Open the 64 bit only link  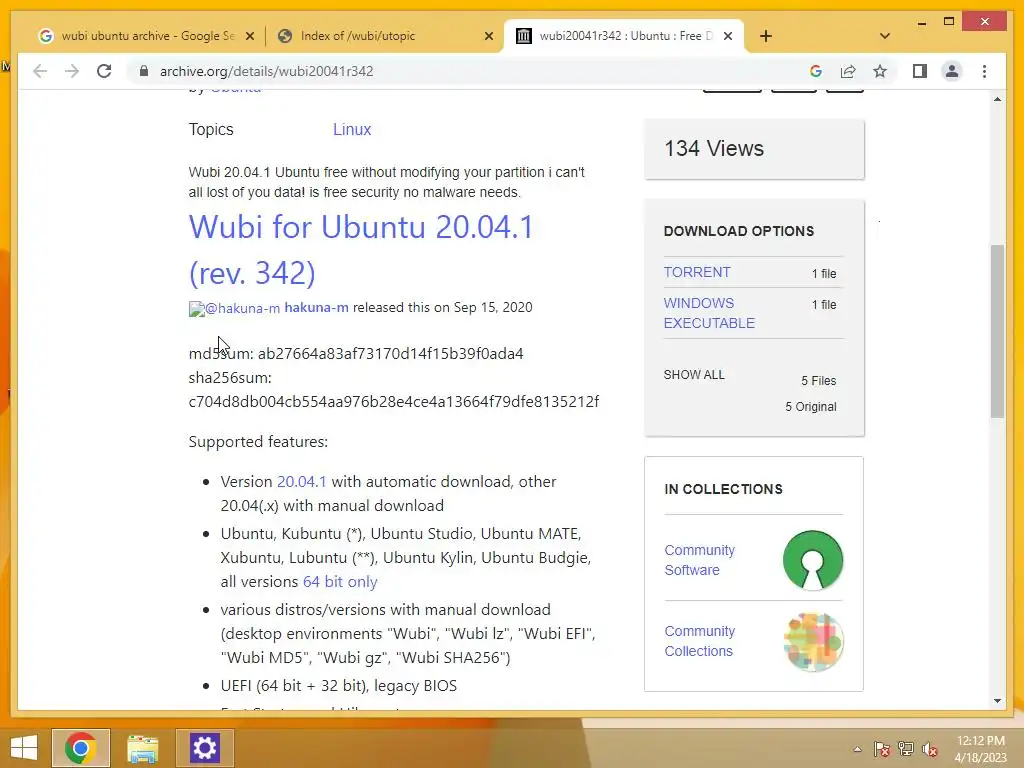340,581
